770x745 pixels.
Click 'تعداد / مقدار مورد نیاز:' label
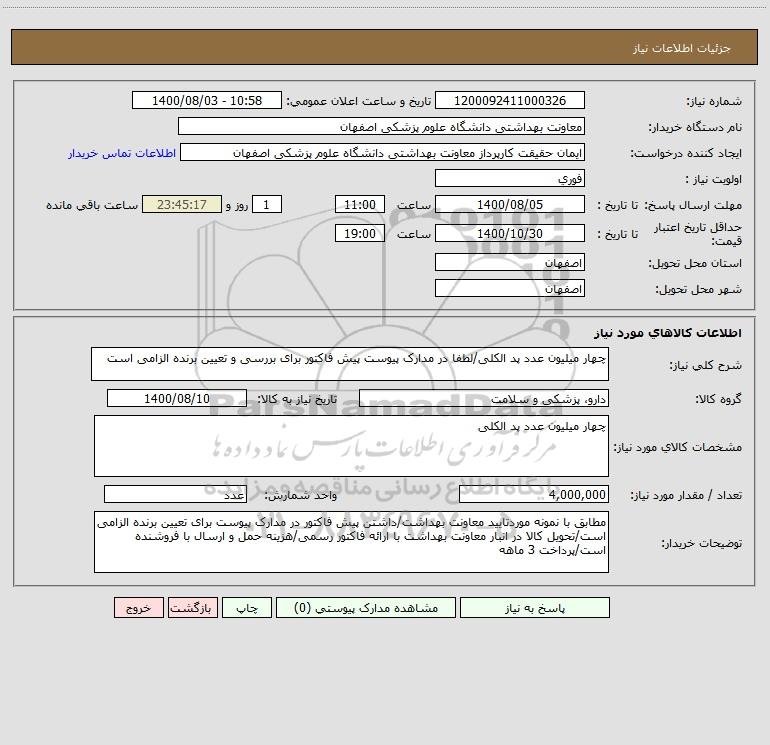tap(686, 495)
